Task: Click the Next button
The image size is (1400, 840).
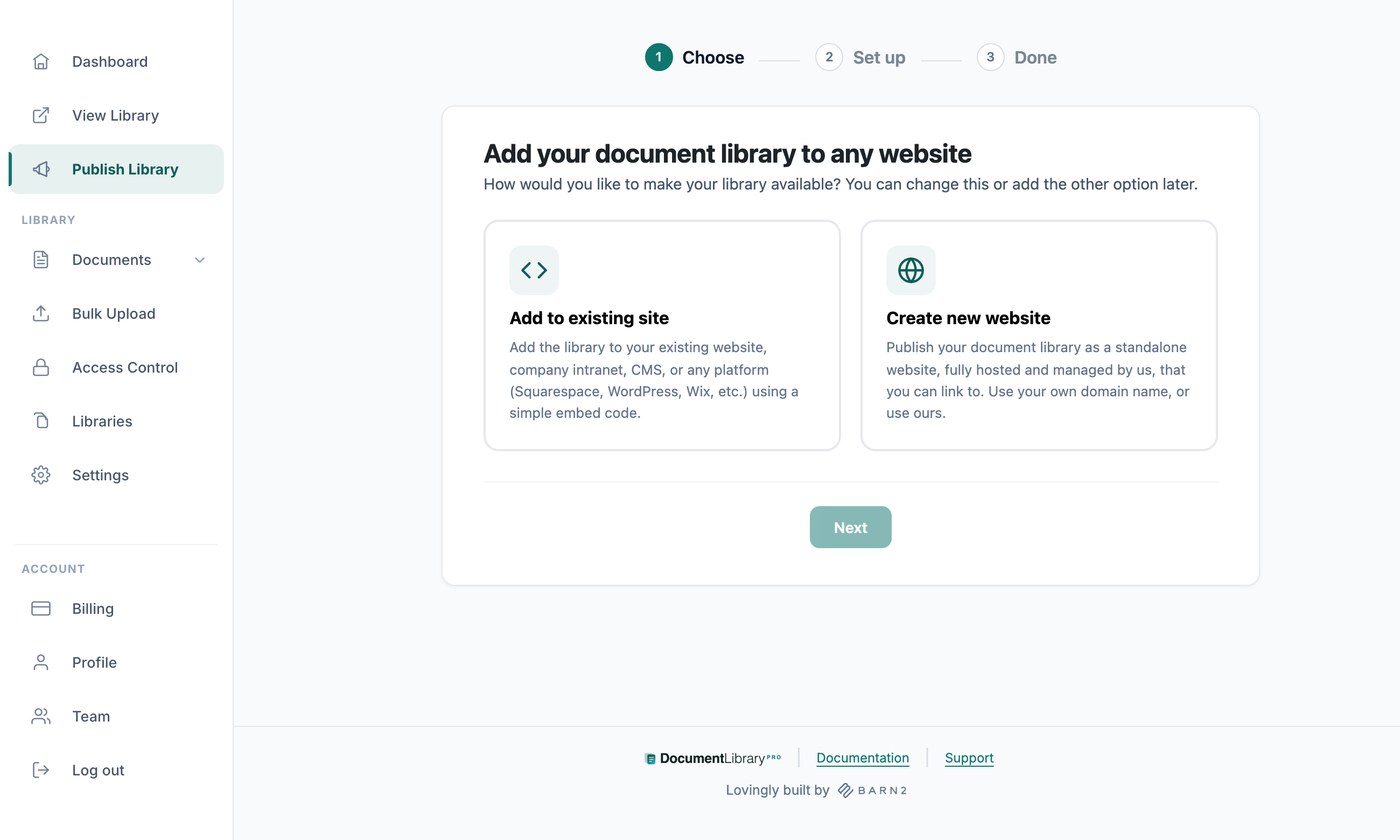Action: point(850,528)
